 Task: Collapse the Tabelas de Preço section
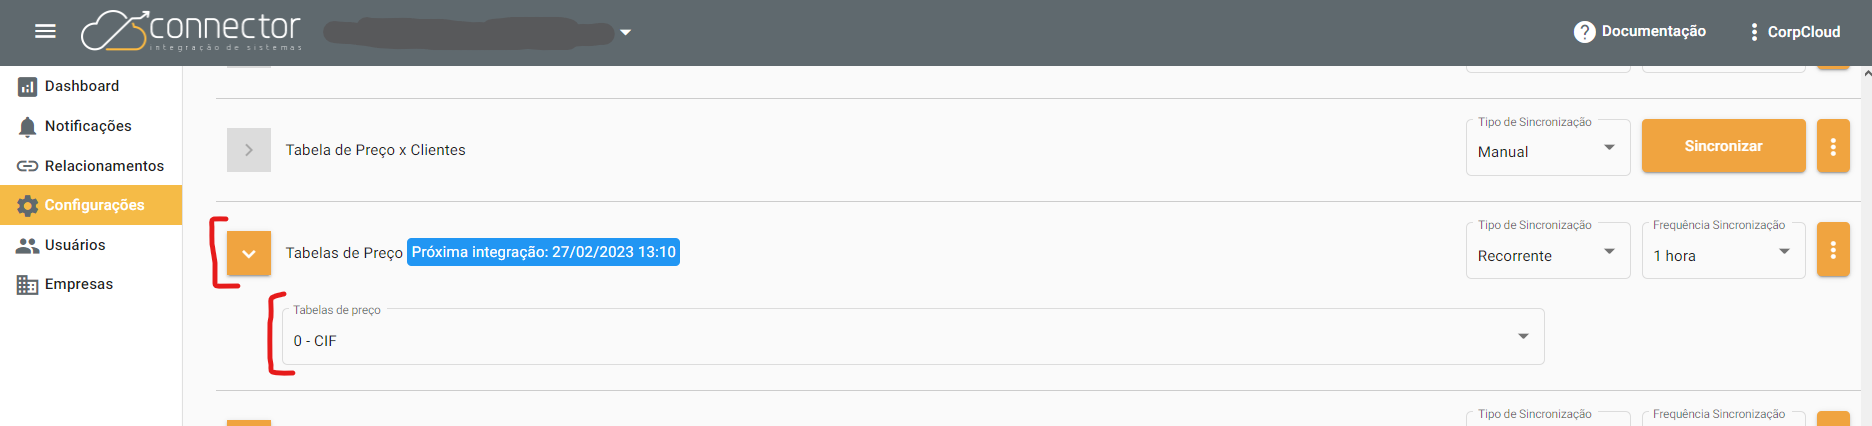[249, 254]
